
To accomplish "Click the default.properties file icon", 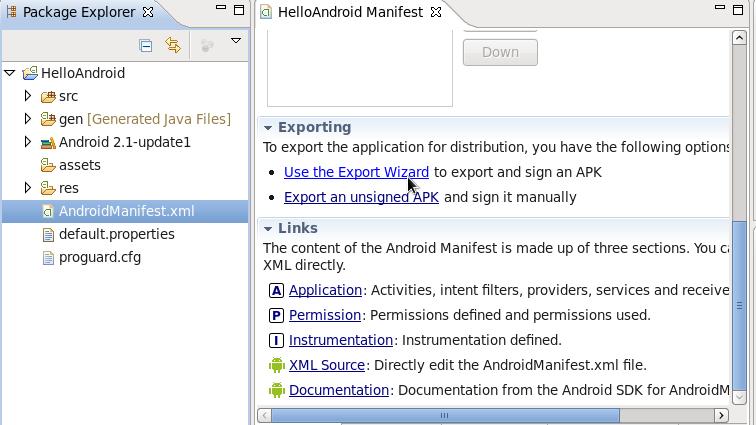I will 48,234.
